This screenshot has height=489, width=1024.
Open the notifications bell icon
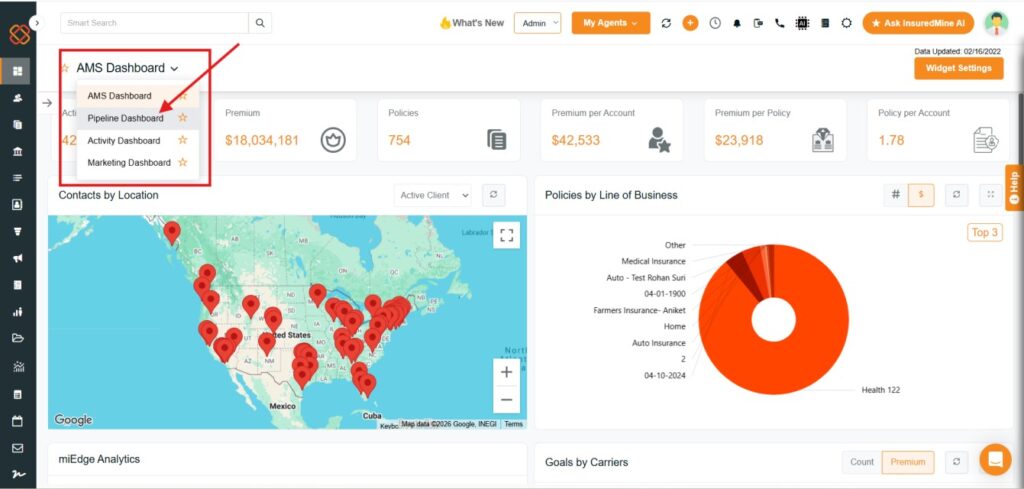tap(737, 23)
